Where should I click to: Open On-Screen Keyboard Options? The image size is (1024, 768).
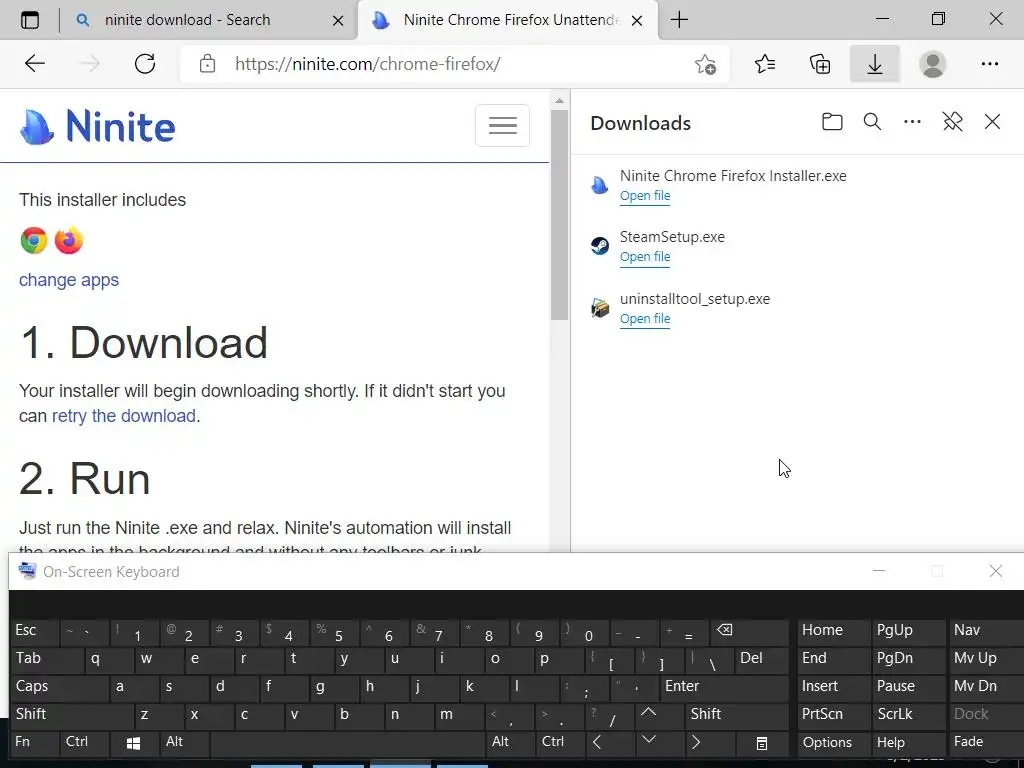833,743
